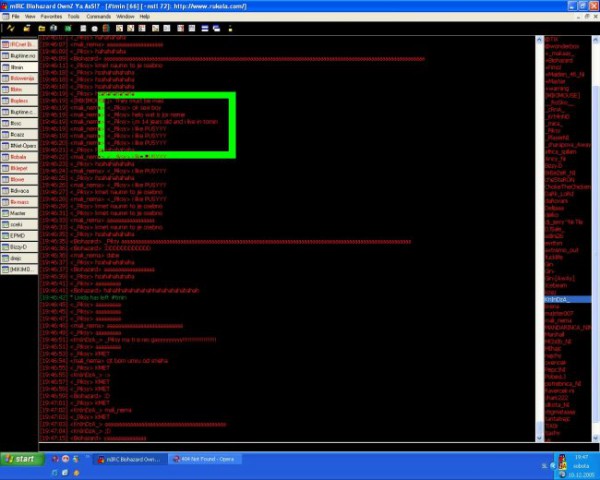Open the Favorites menu

click(x=51, y=16)
